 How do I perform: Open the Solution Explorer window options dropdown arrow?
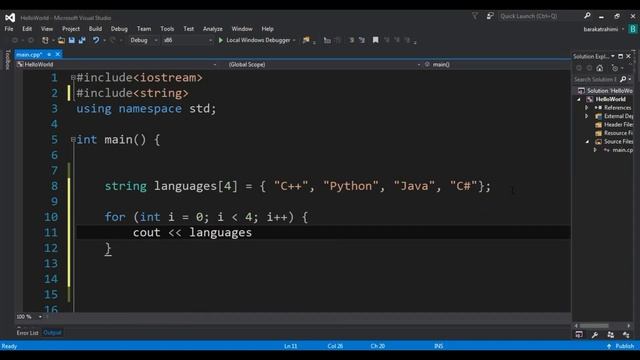[x=613, y=56]
